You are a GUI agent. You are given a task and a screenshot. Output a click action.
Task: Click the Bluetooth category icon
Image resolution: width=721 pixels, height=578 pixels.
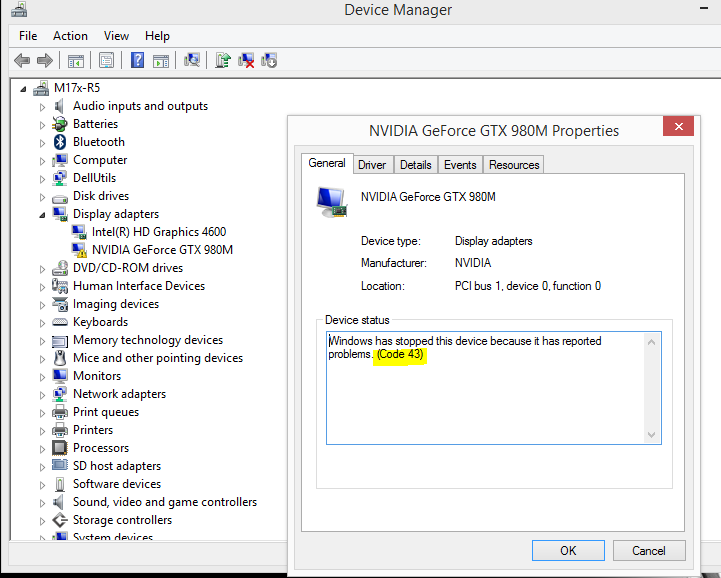pyautogui.click(x=60, y=142)
